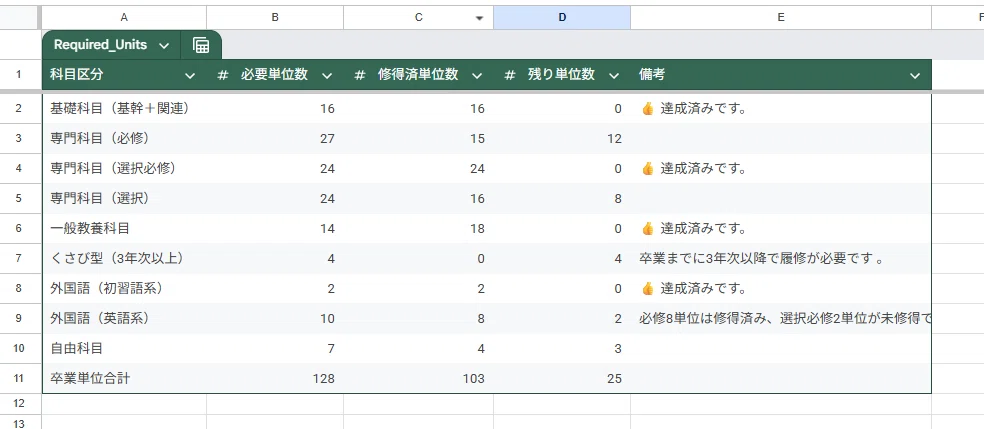The image size is (984, 429).
Task: Open the 必要単位数 column dropdown arrow
Action: coord(327,76)
